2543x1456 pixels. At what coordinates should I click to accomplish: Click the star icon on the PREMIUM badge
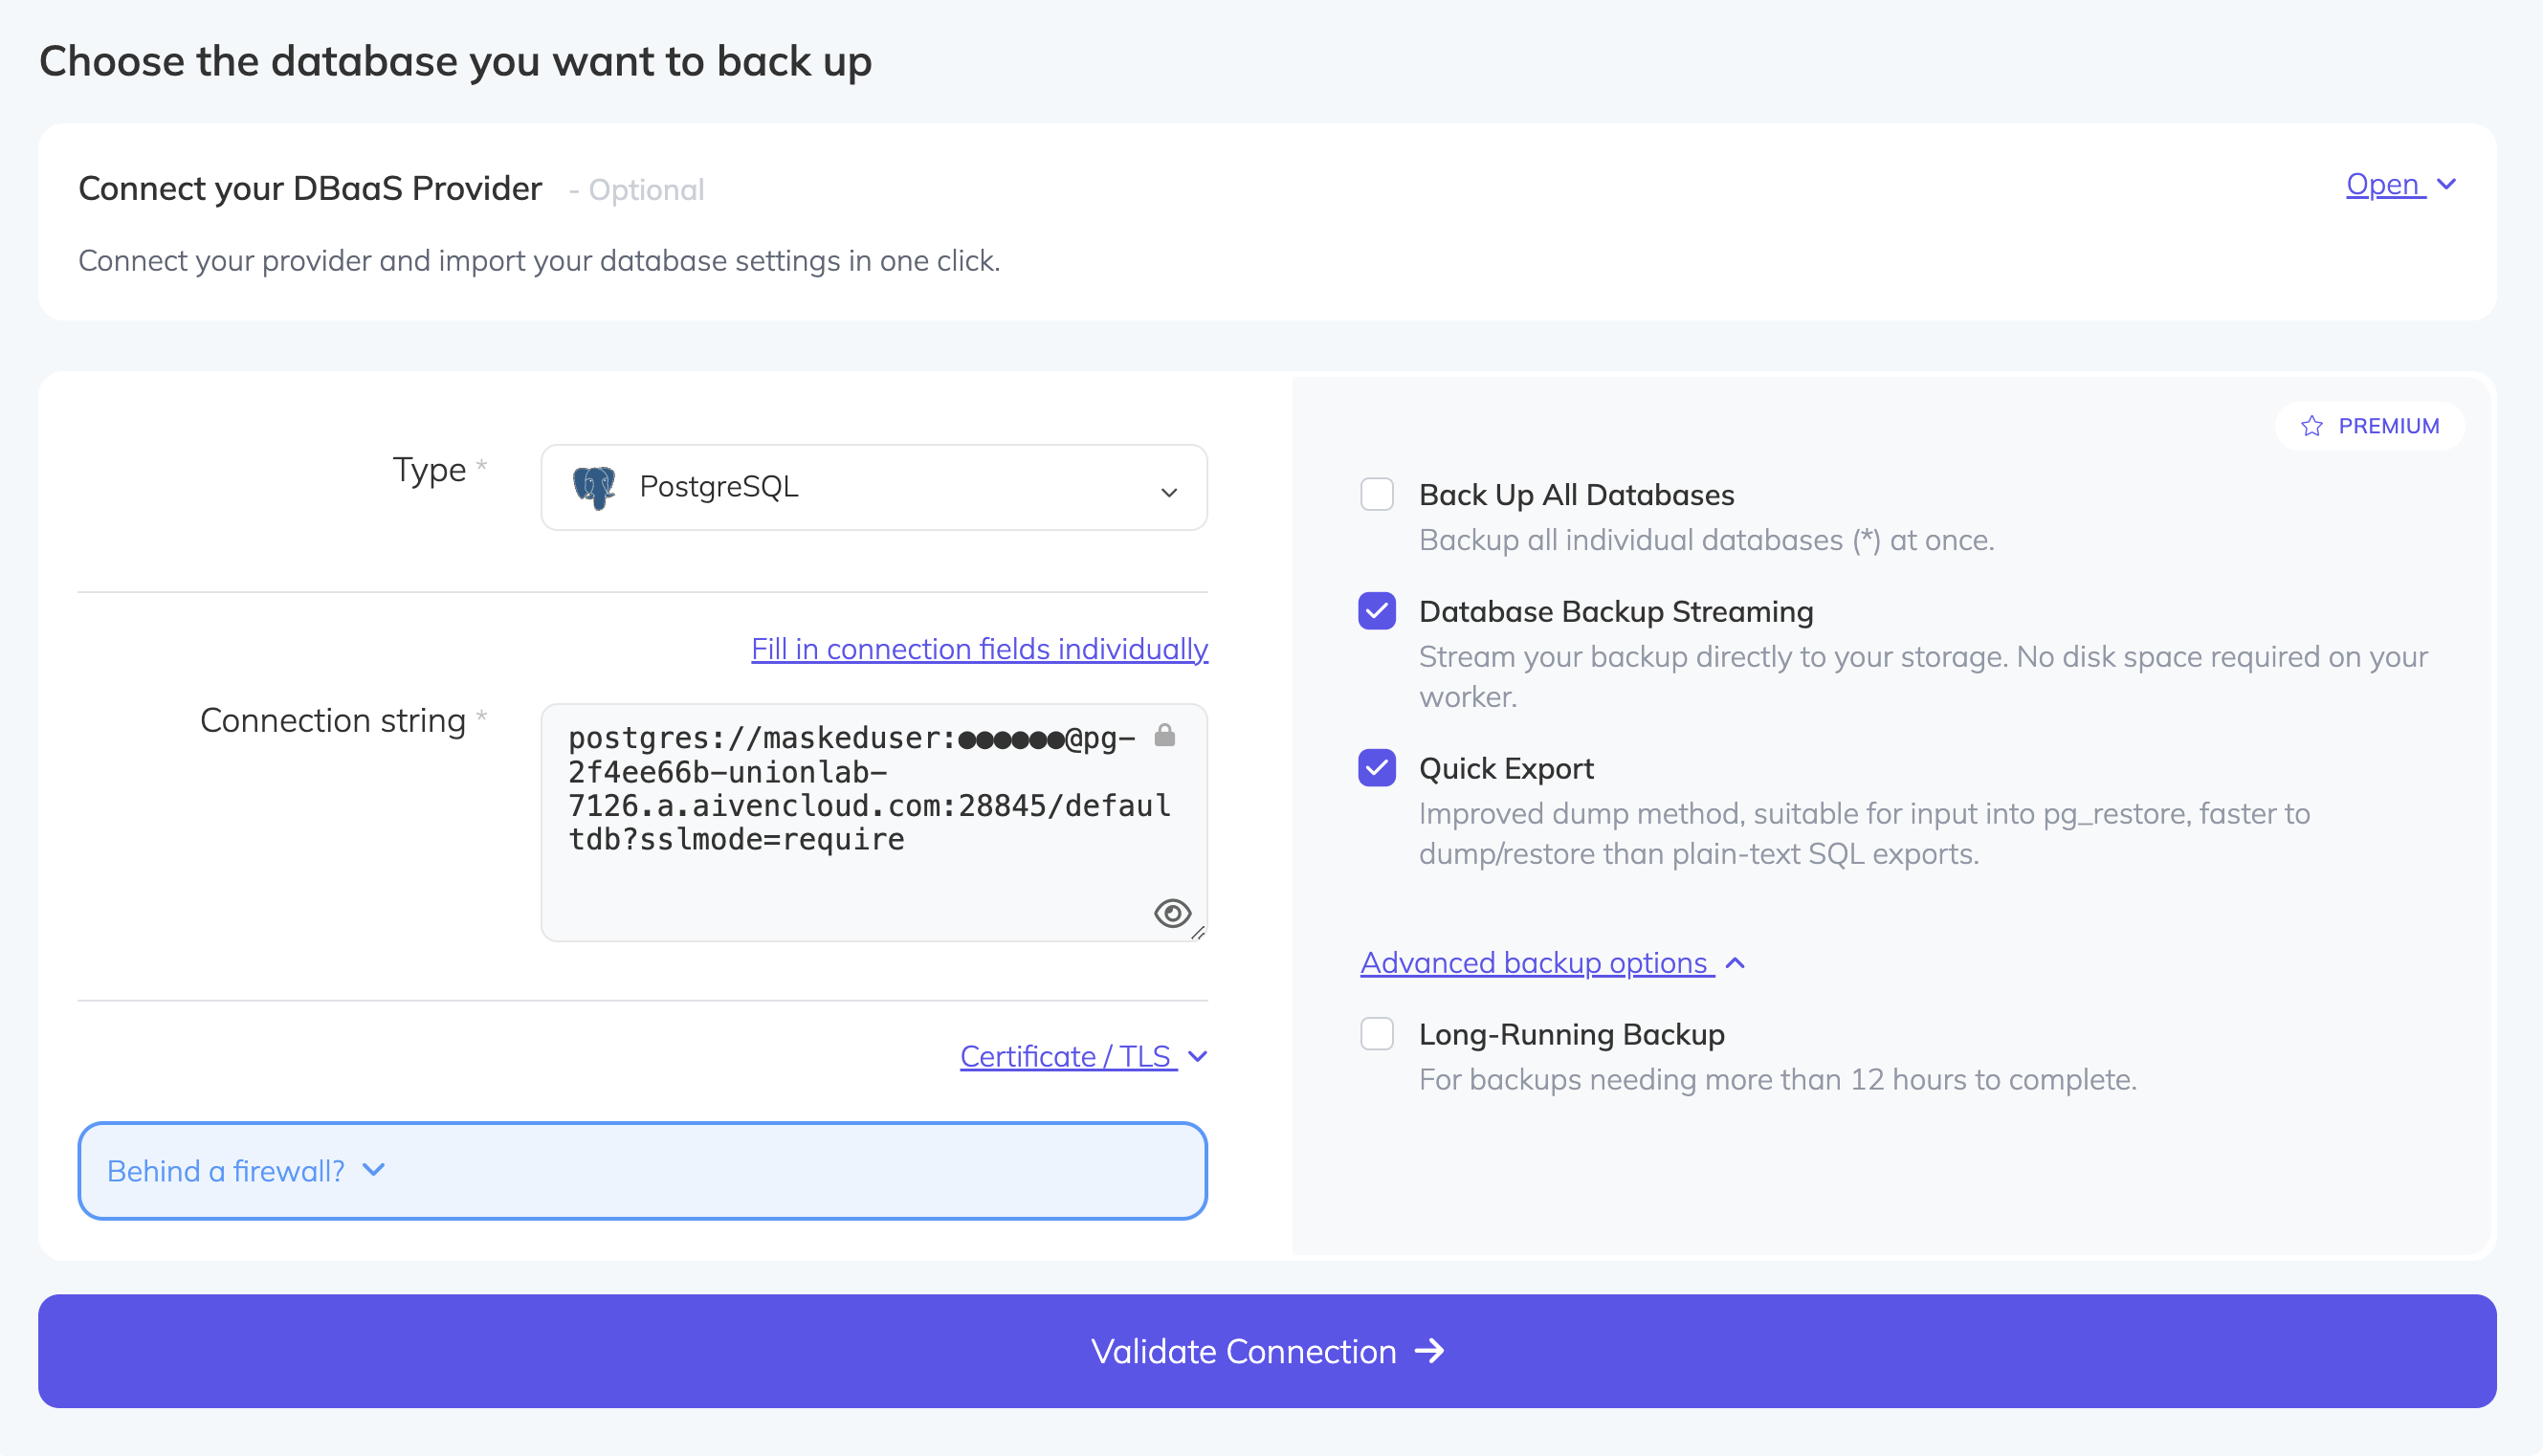(2310, 425)
